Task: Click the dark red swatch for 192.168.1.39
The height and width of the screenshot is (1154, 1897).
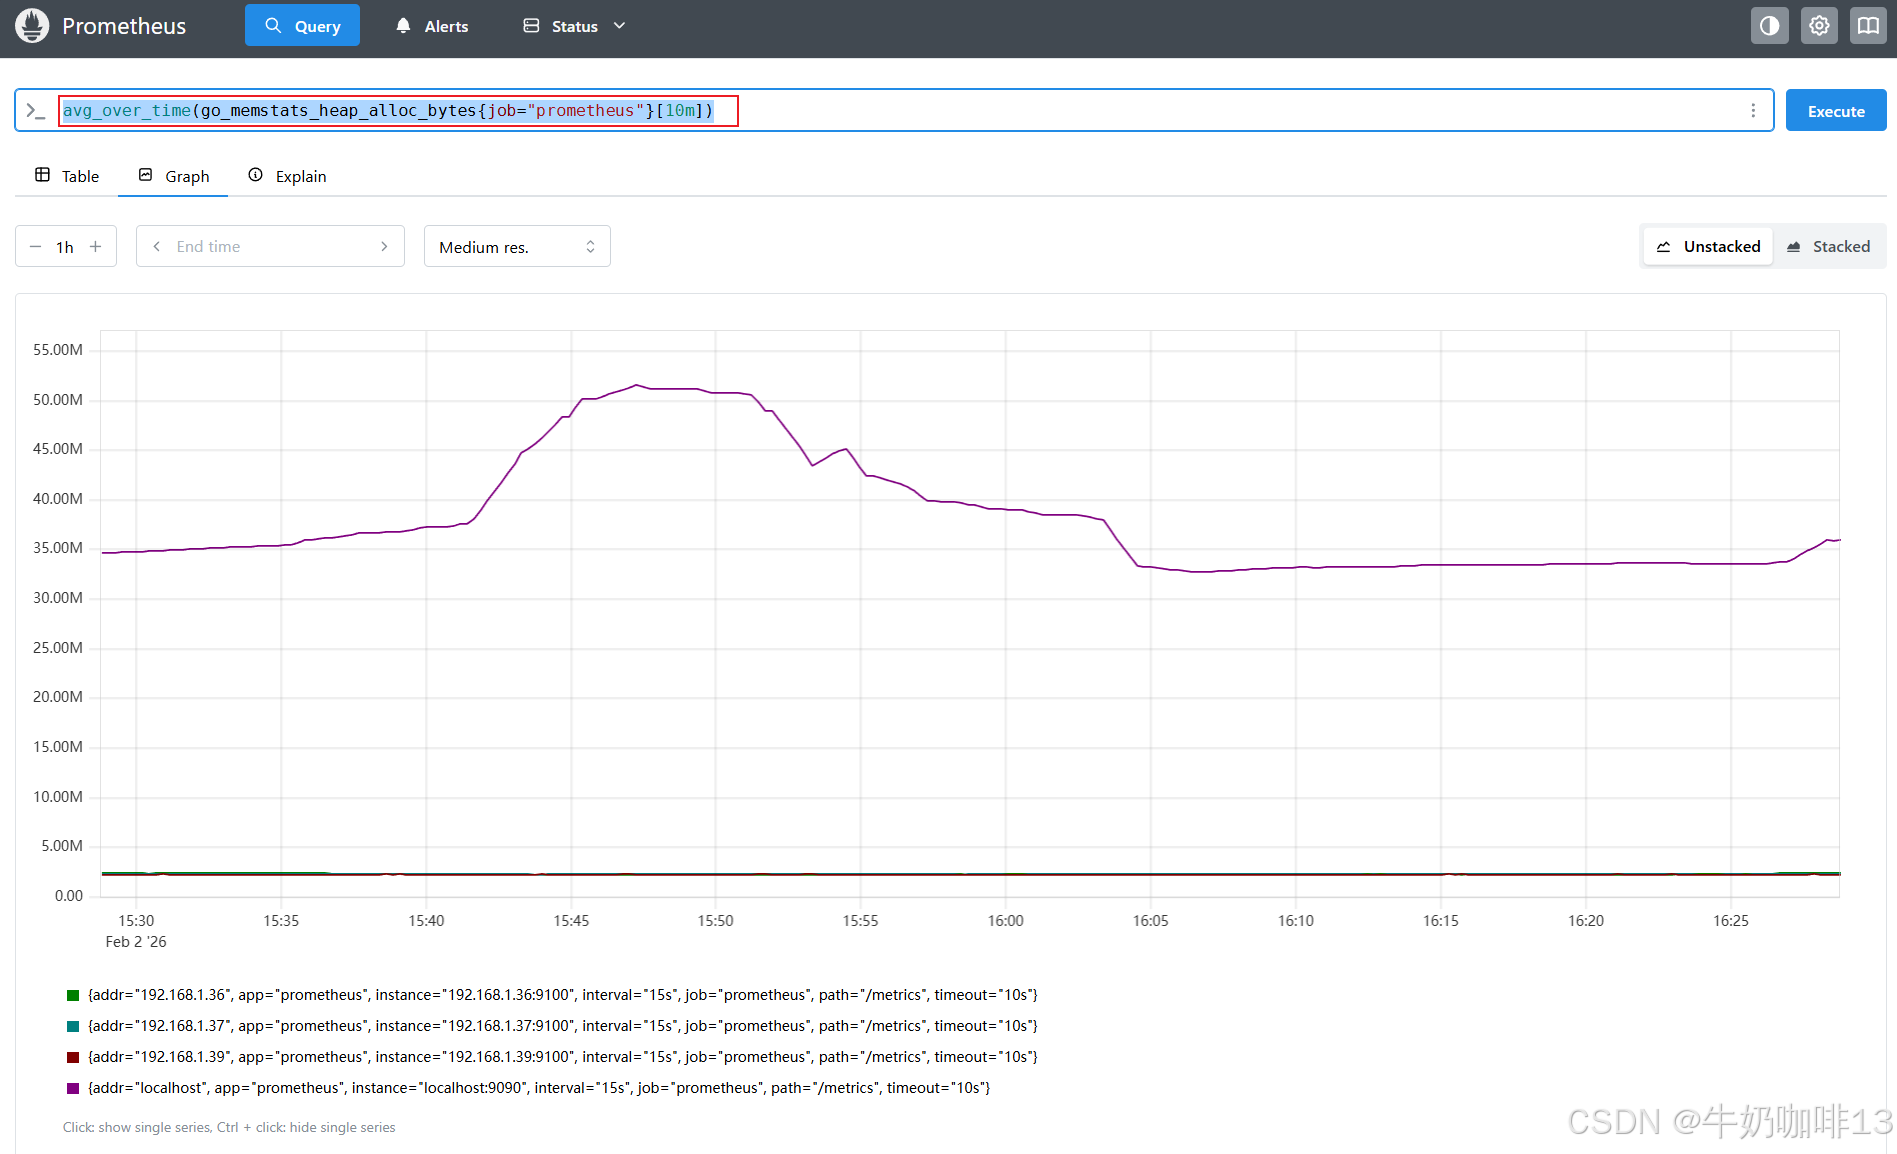Action: [x=73, y=1057]
